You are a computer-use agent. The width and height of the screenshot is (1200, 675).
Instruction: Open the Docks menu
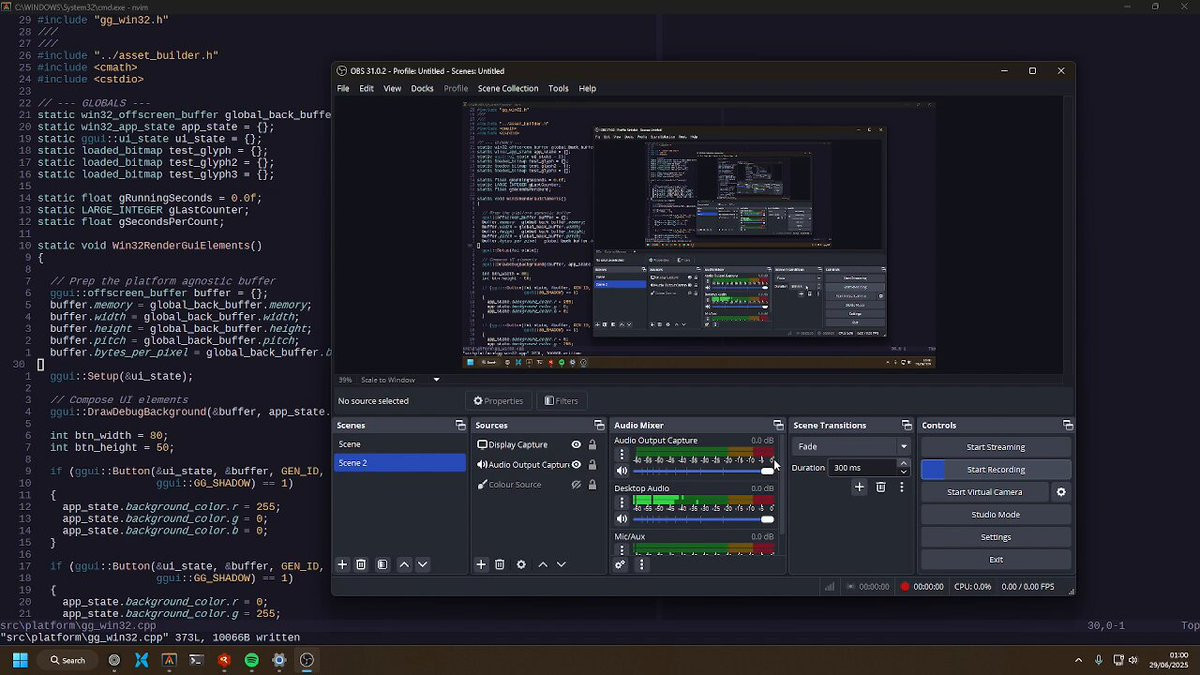click(x=422, y=88)
